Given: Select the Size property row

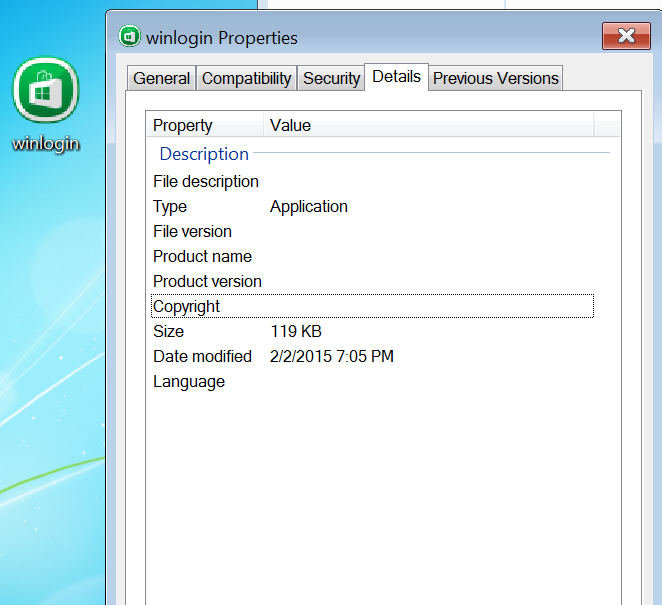Looking at the screenshot, I should coord(372,331).
